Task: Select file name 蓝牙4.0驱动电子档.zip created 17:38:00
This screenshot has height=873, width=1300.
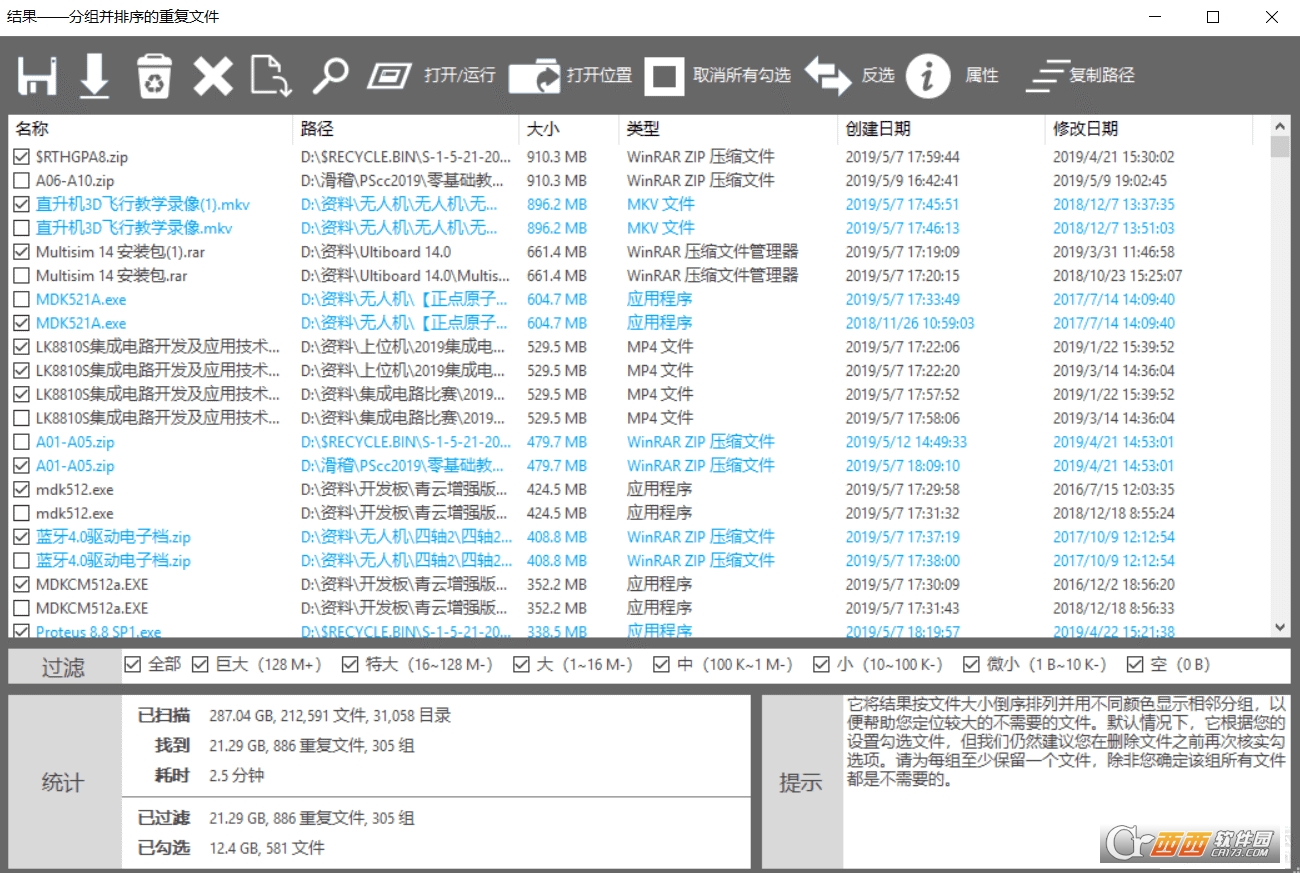Action: click(113, 561)
